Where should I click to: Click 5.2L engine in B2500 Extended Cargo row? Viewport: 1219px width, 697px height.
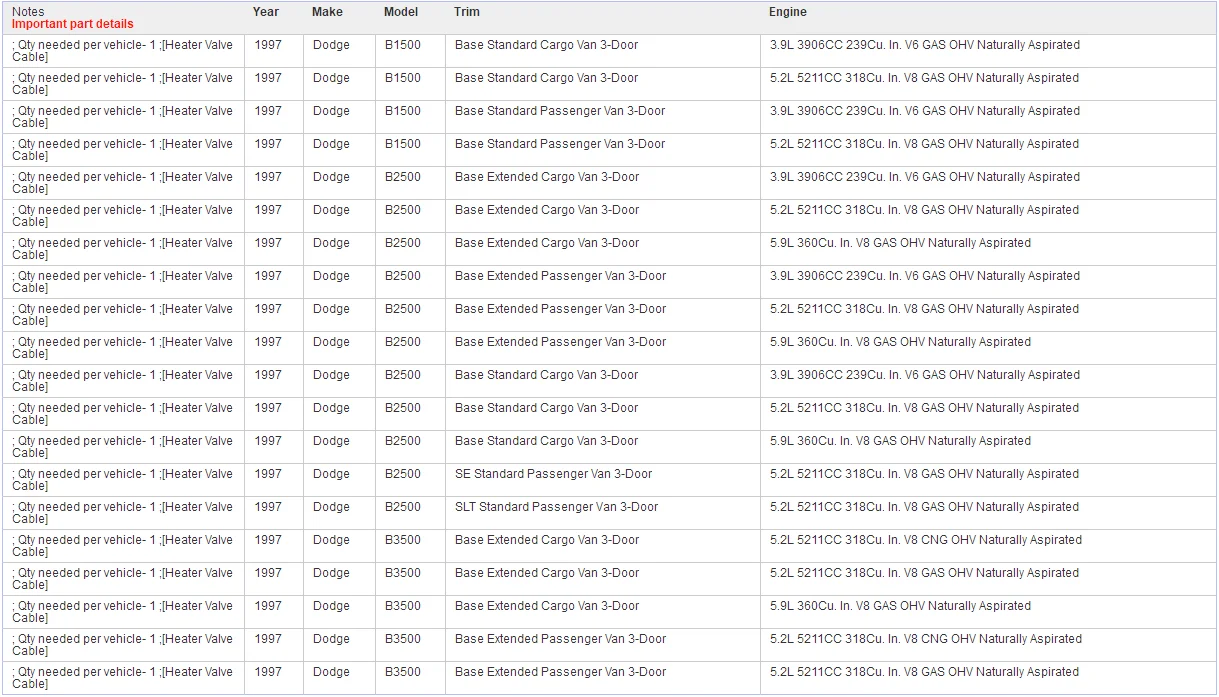click(x=925, y=210)
